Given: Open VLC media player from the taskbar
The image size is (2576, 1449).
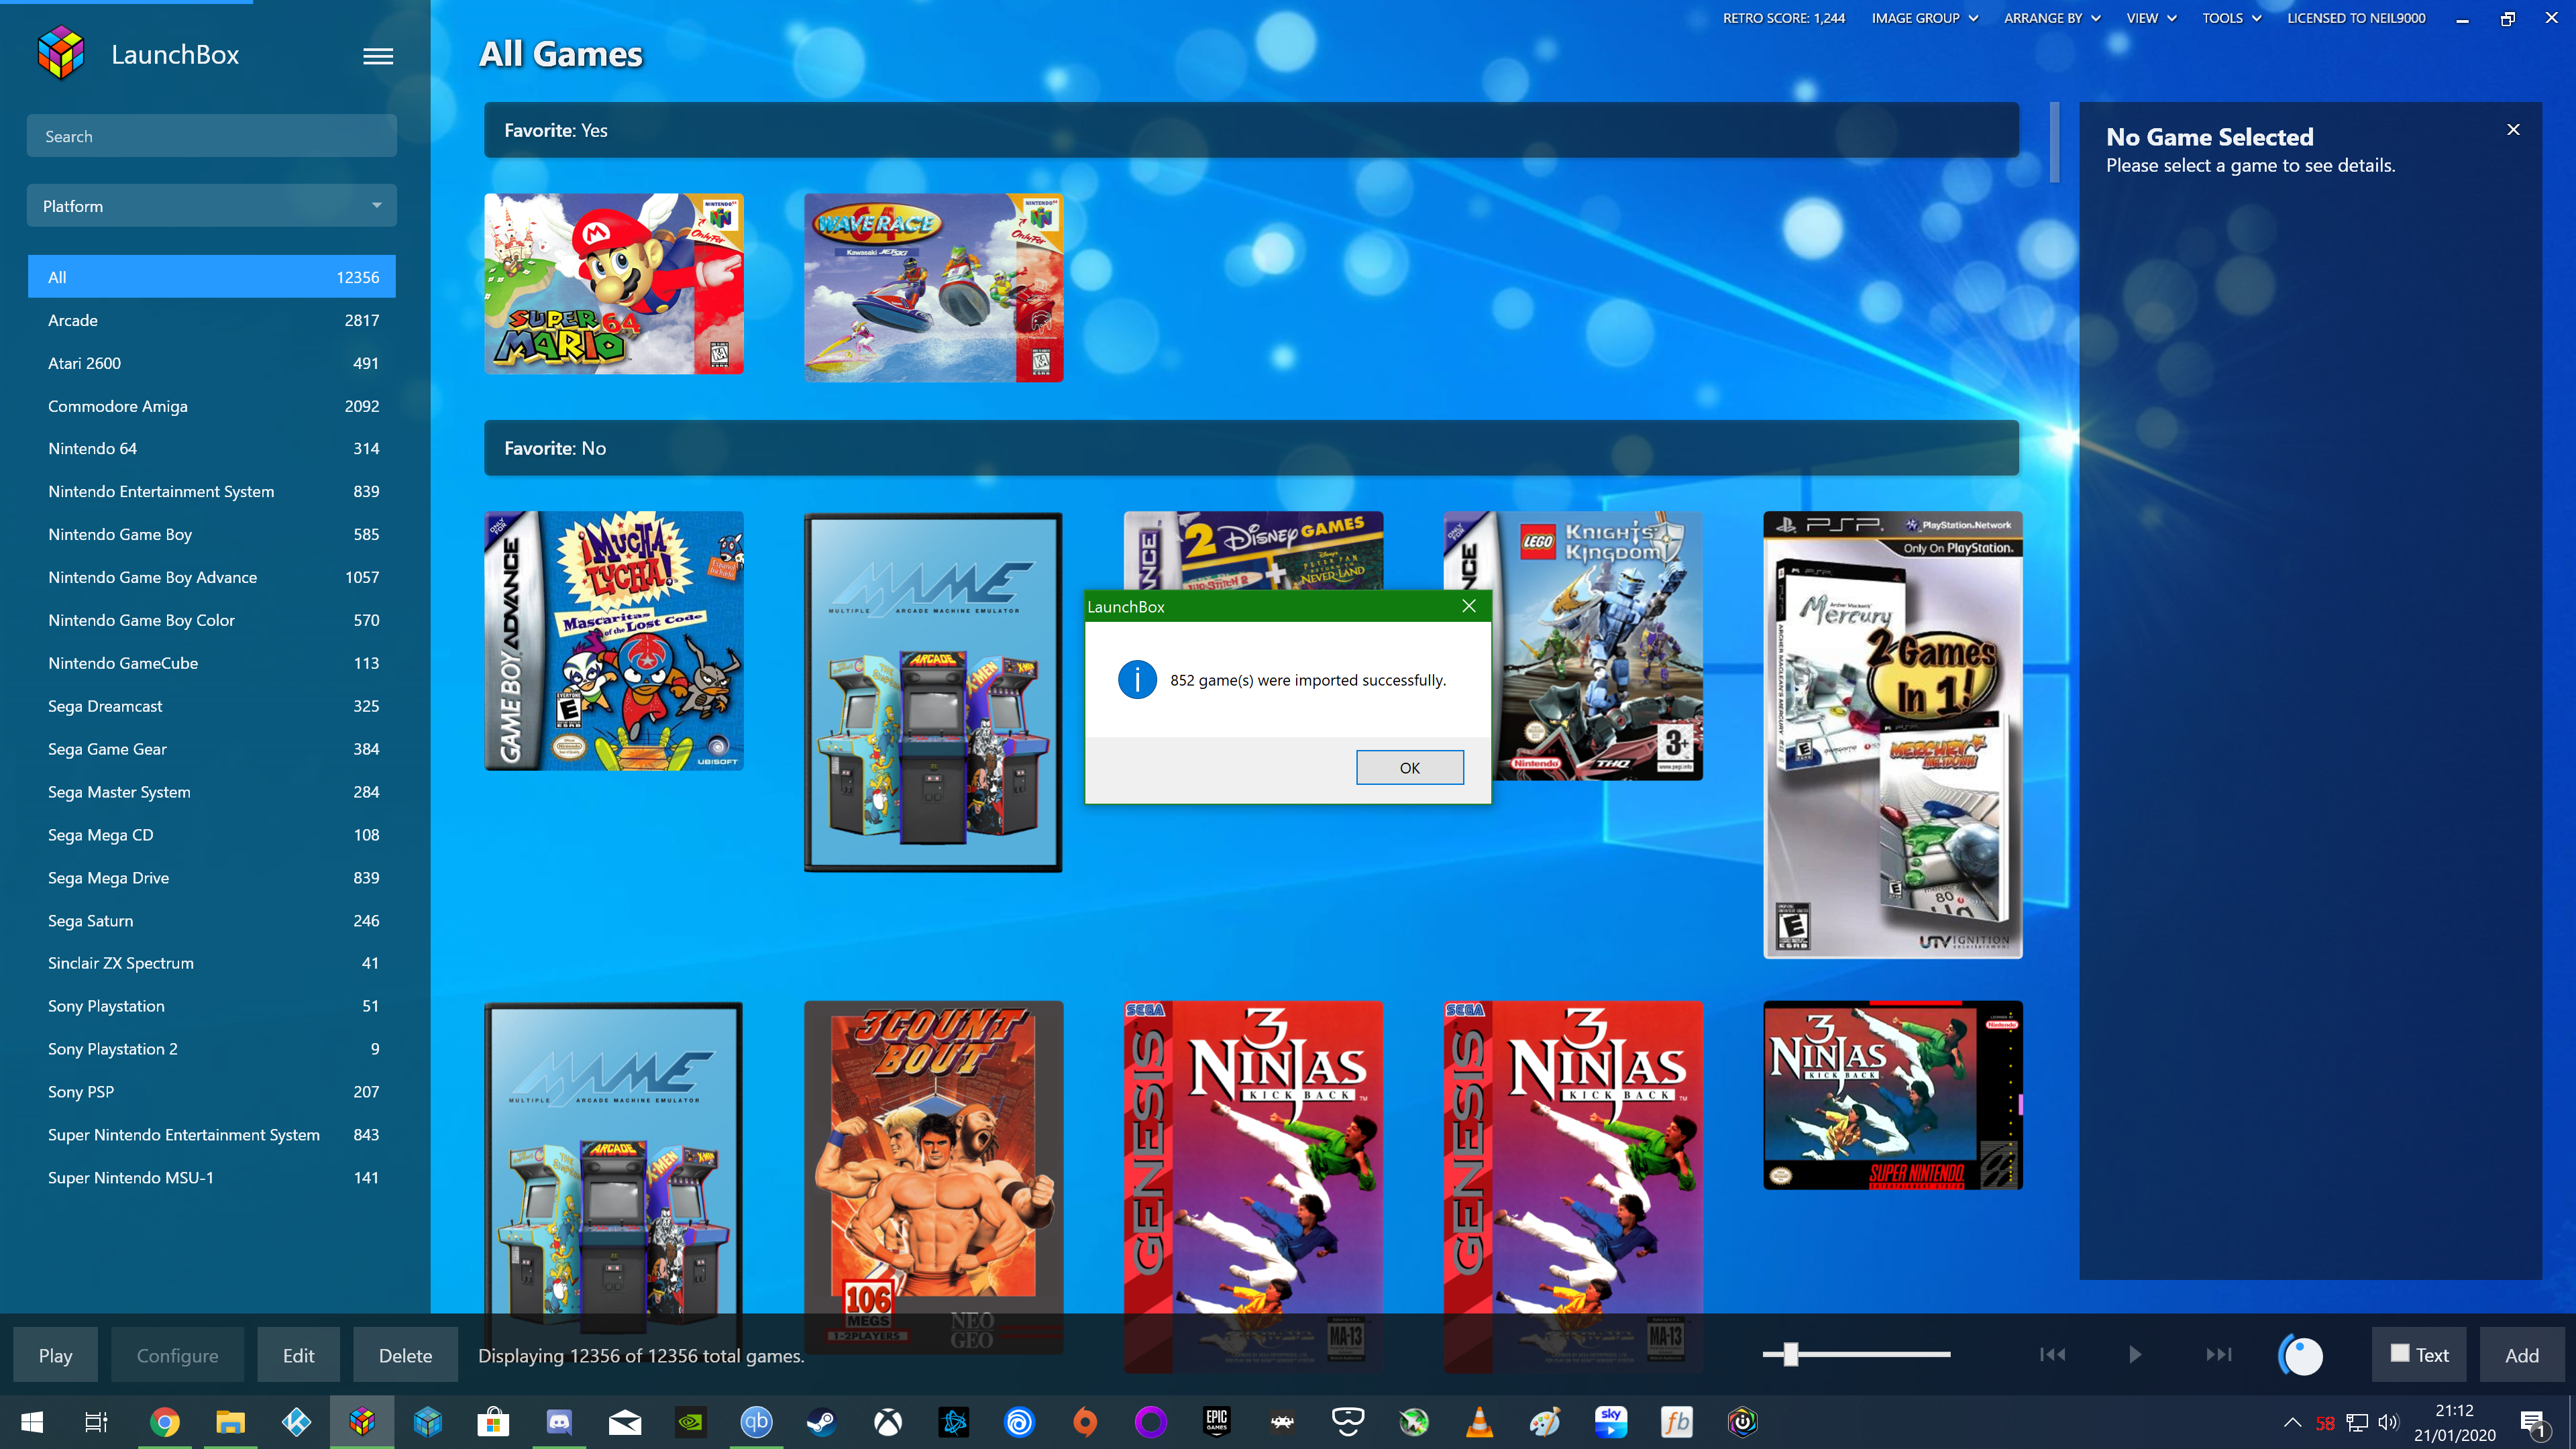Looking at the screenshot, I should point(1479,1421).
